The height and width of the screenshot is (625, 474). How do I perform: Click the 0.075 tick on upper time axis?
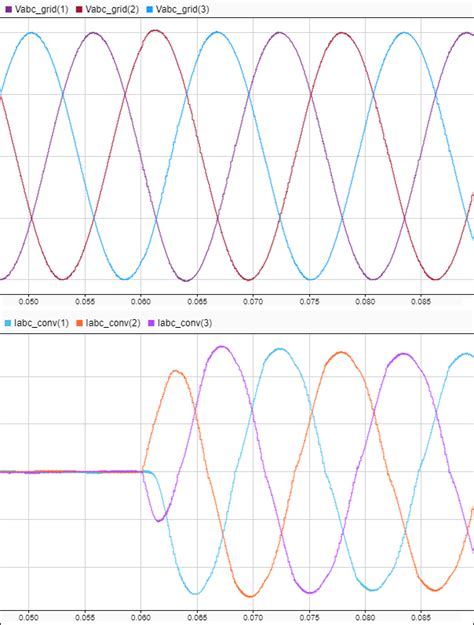(309, 302)
